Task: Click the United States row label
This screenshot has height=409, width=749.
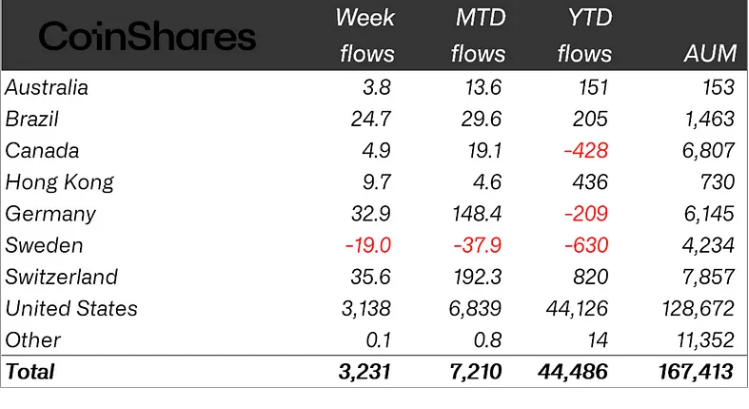Action: tap(71, 308)
